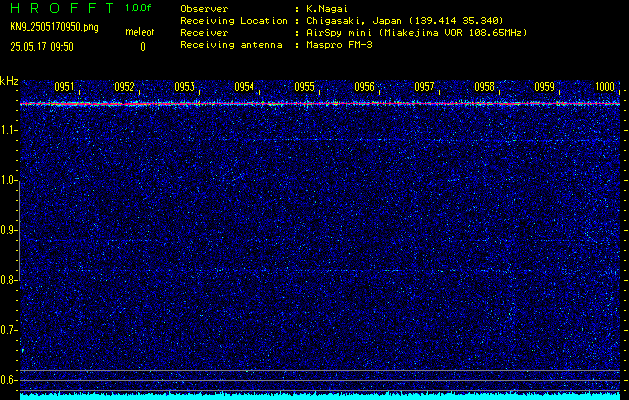Click the 0.7 kHz axis label
Viewport: 629px width, 400px height.
pos(8,330)
